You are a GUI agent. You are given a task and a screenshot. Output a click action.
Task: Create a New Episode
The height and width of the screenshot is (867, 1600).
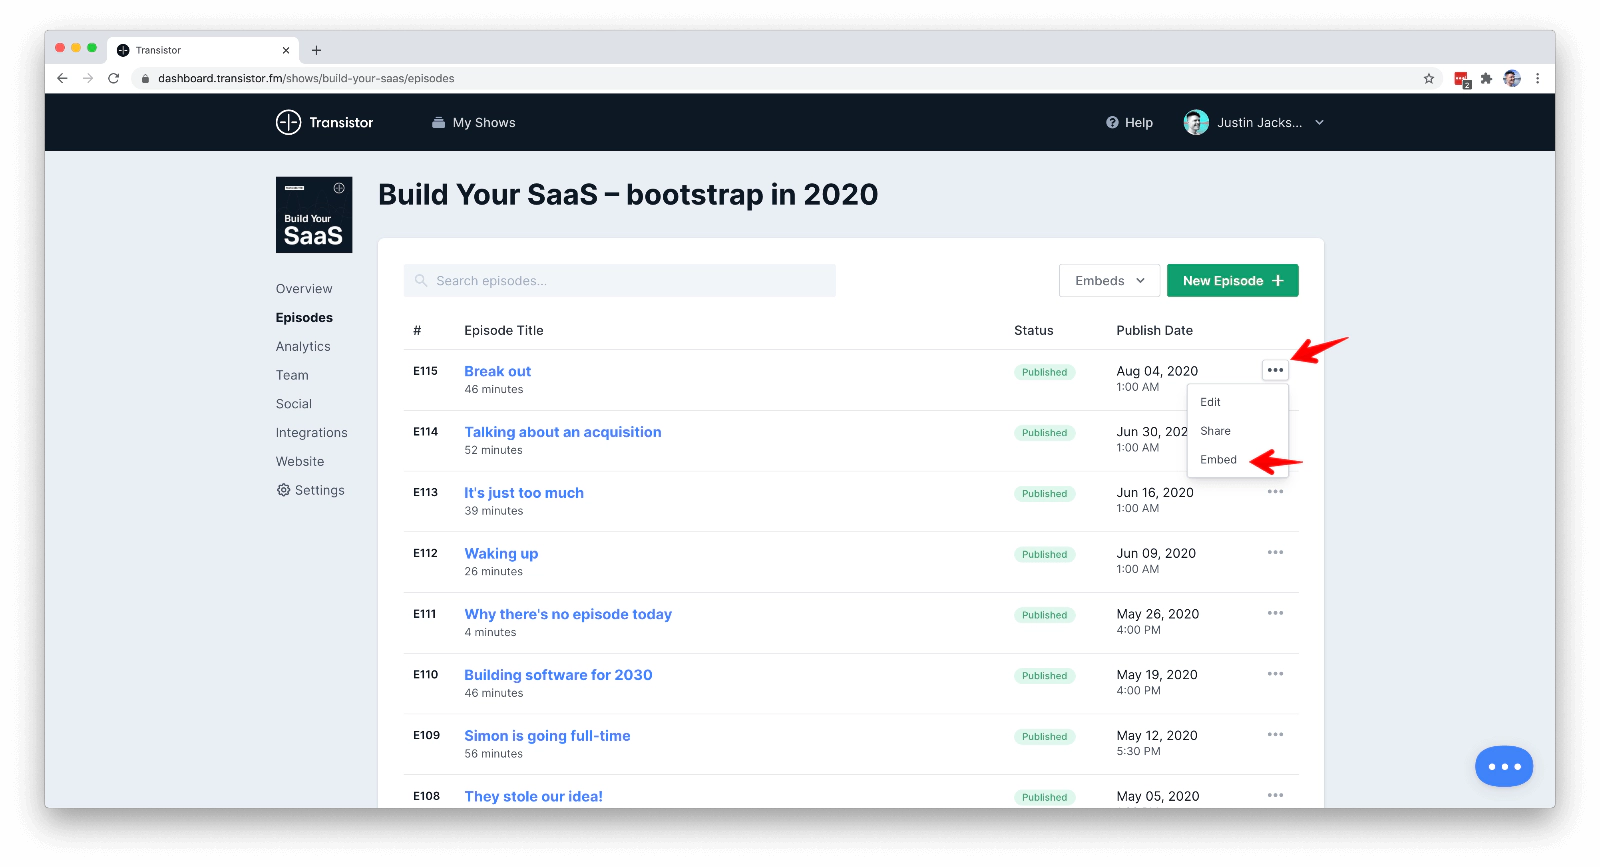pyautogui.click(x=1232, y=281)
